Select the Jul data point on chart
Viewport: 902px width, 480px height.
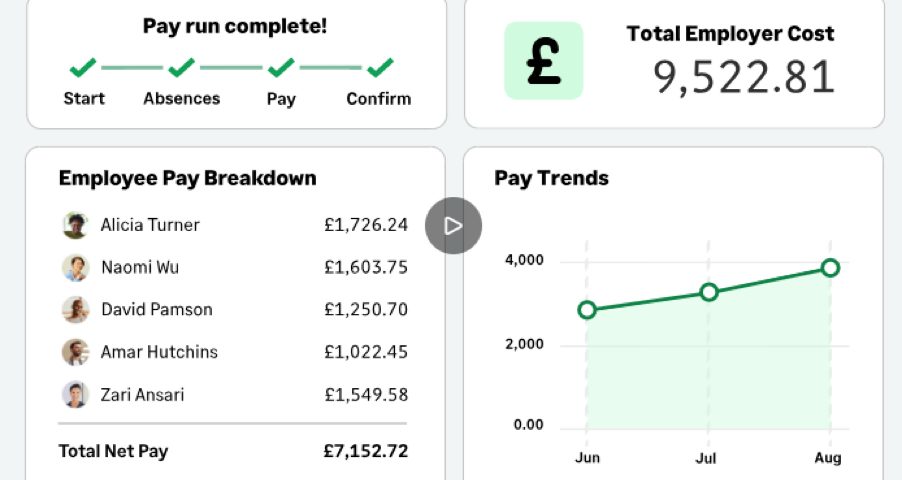point(709,292)
